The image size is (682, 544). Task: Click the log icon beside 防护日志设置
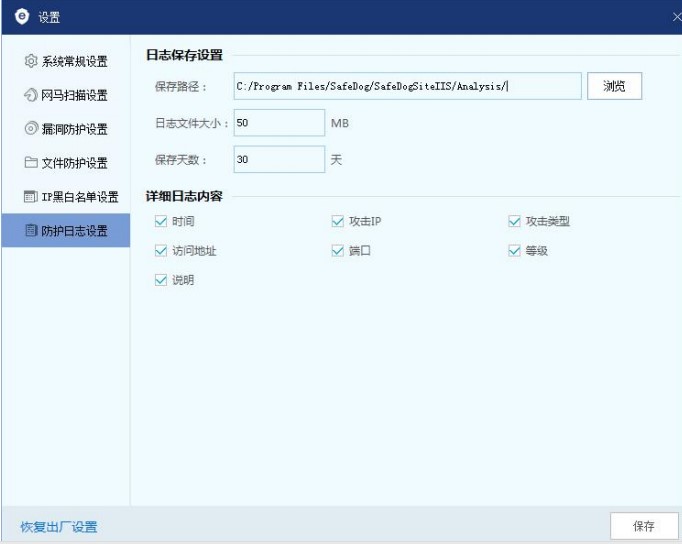[30, 230]
